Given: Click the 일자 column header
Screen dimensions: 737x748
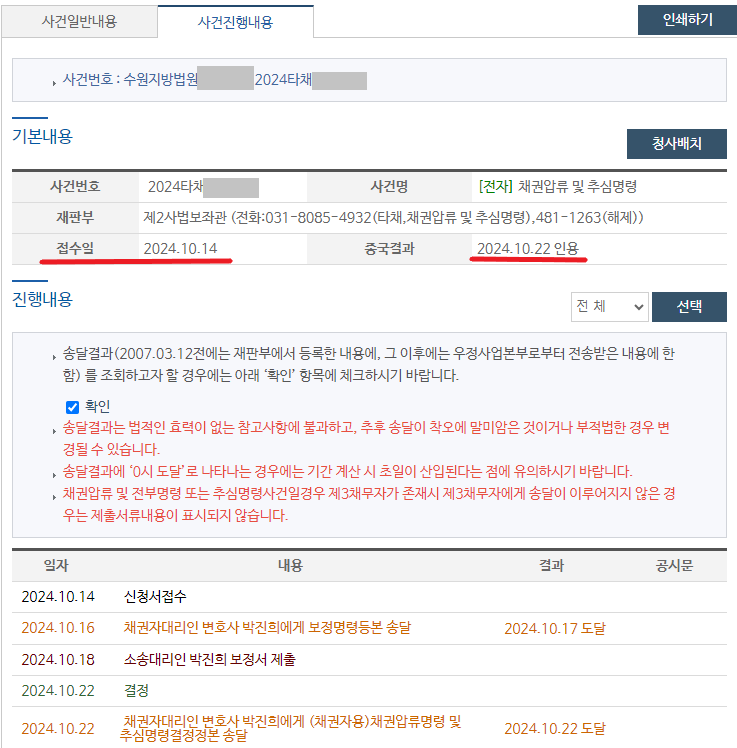Looking at the screenshot, I should (x=56, y=566).
